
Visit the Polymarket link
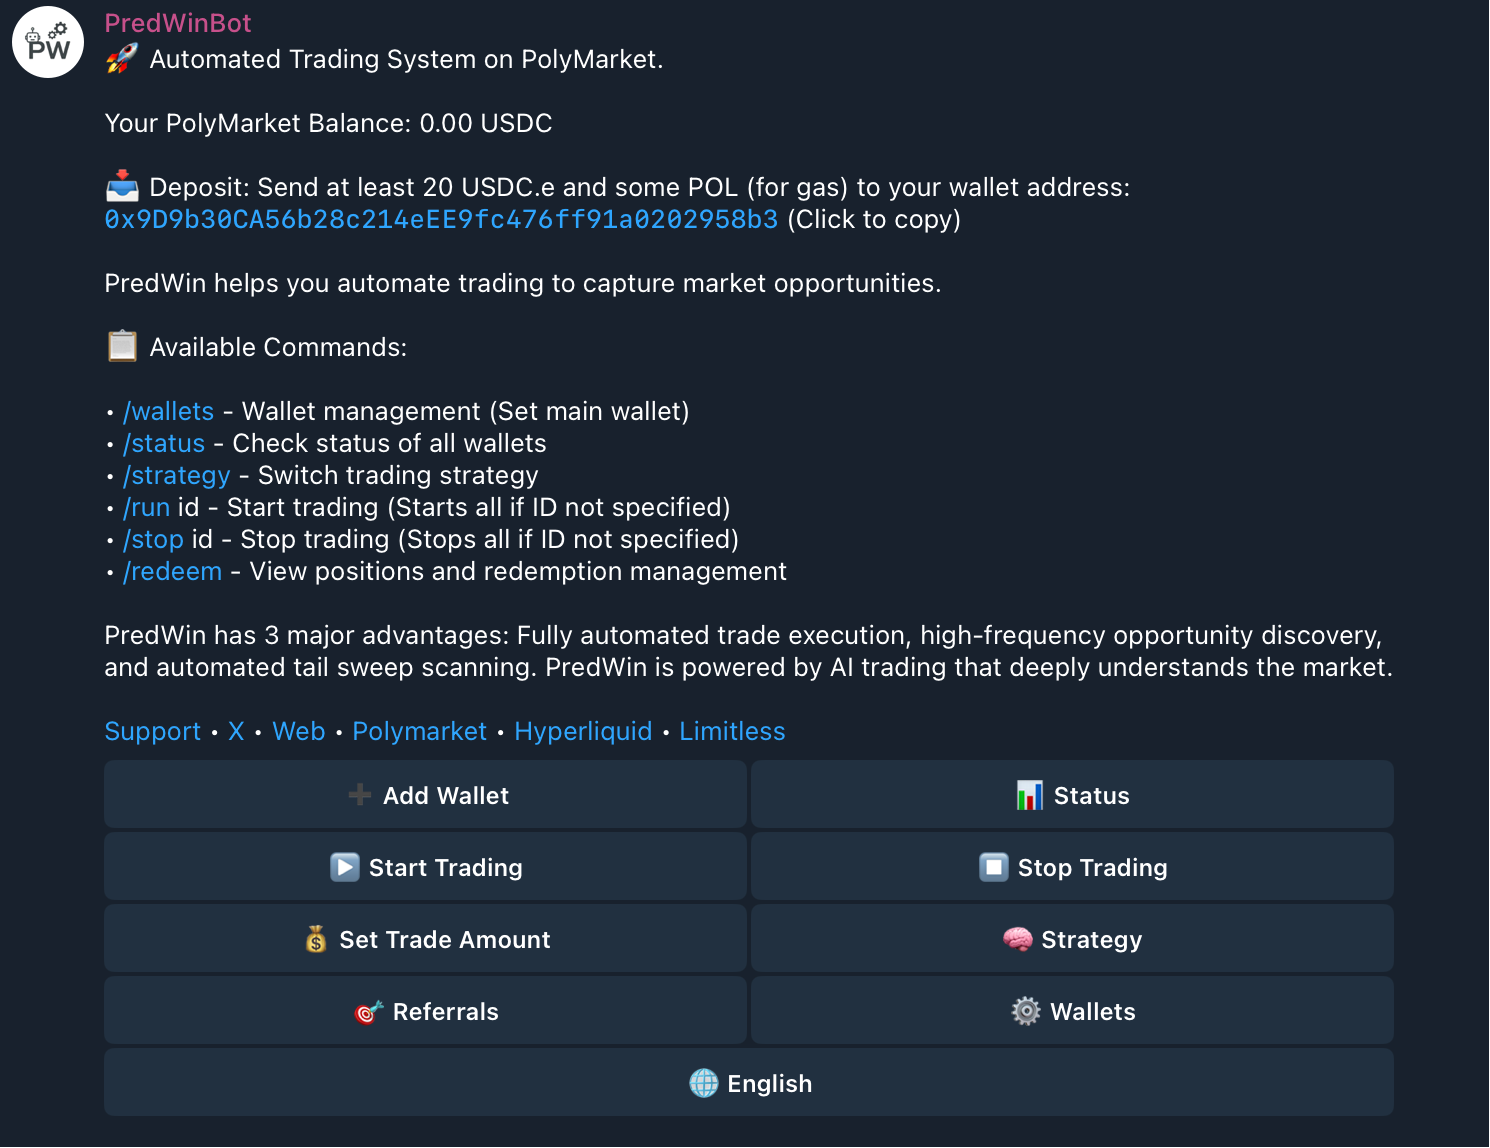point(419,731)
